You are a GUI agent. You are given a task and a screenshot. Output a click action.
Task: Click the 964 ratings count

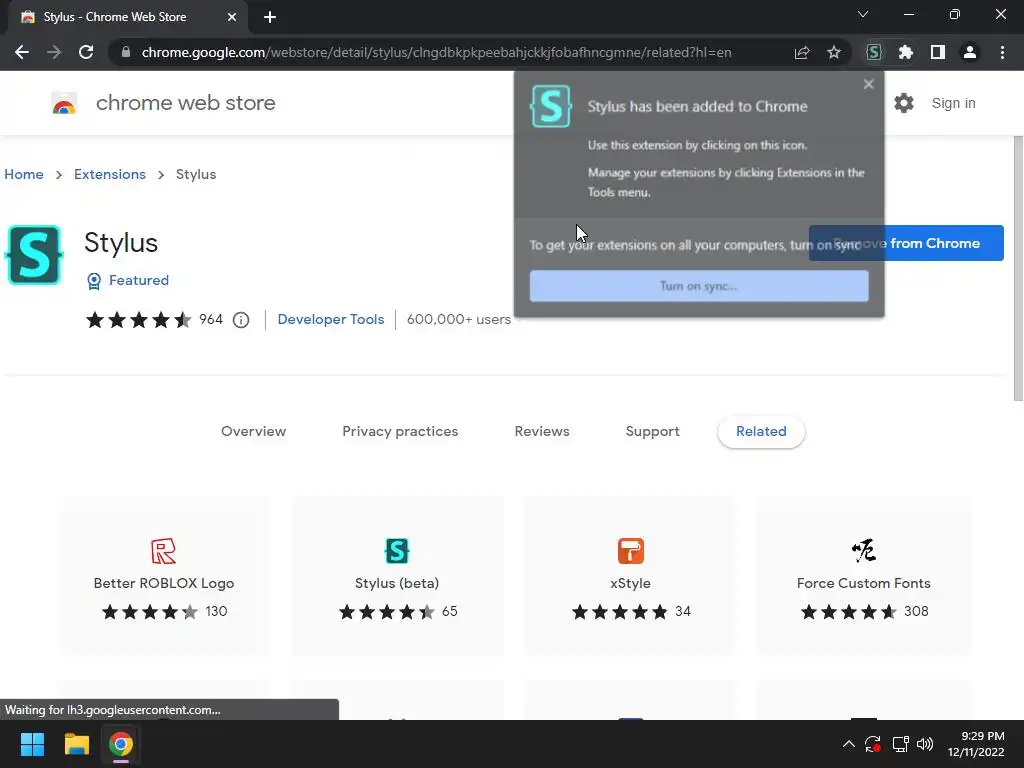coord(211,319)
